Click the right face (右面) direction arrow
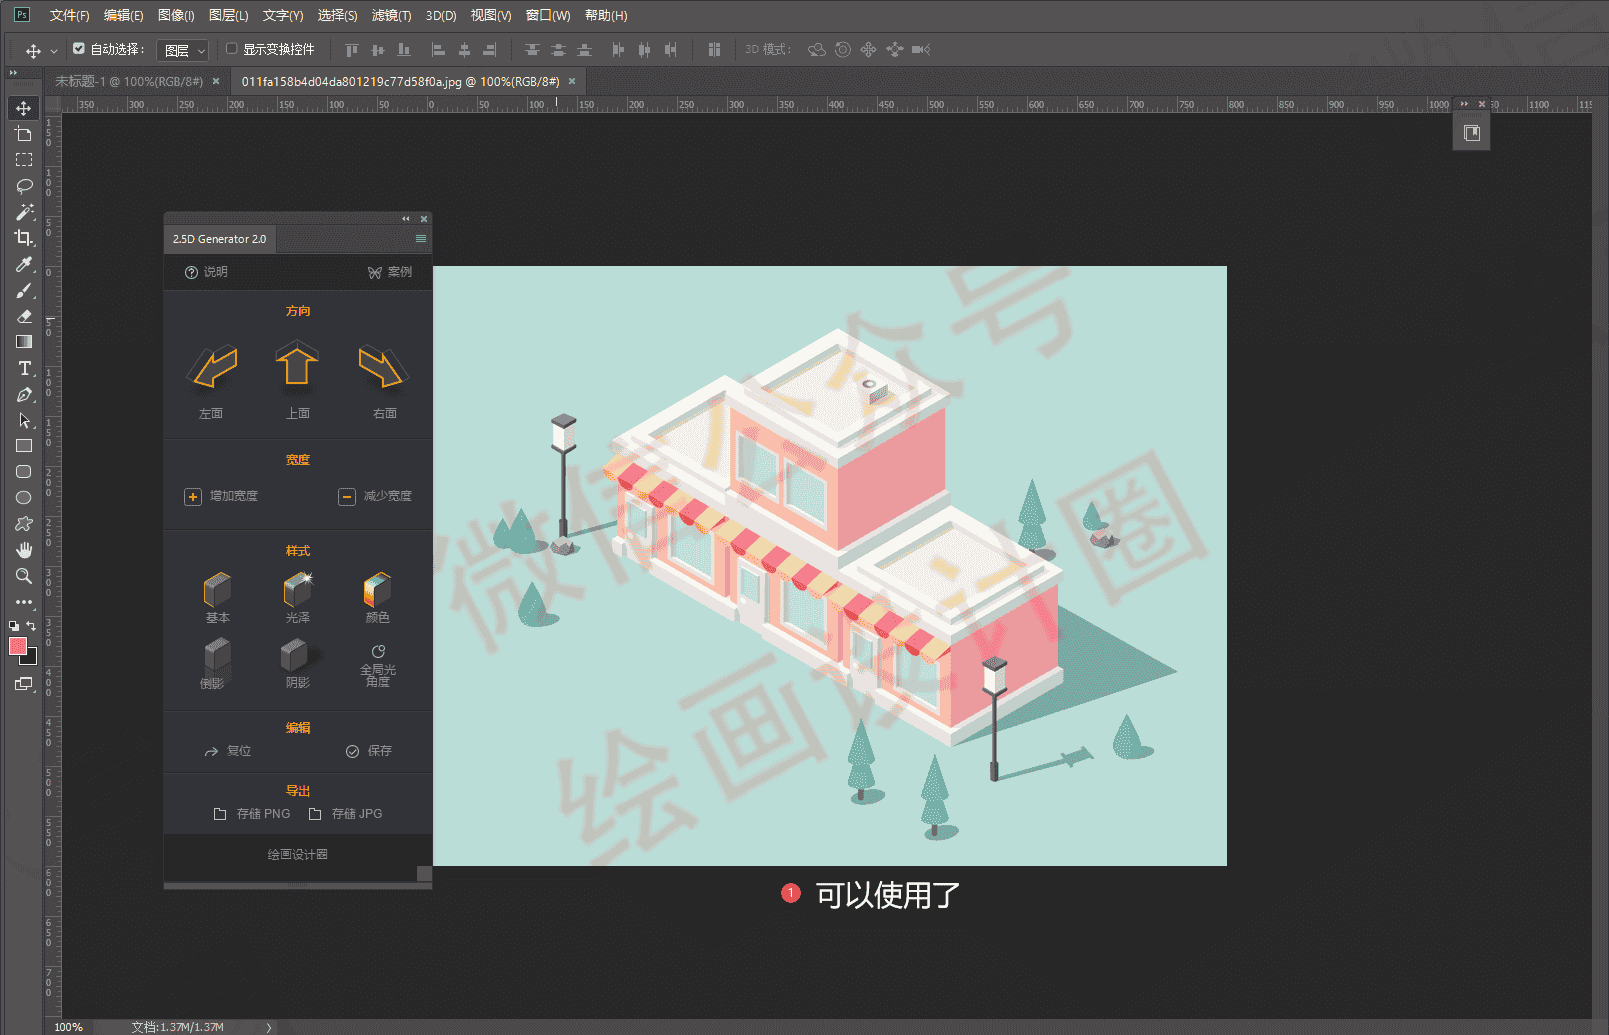This screenshot has height=1035, width=1609. [383, 367]
